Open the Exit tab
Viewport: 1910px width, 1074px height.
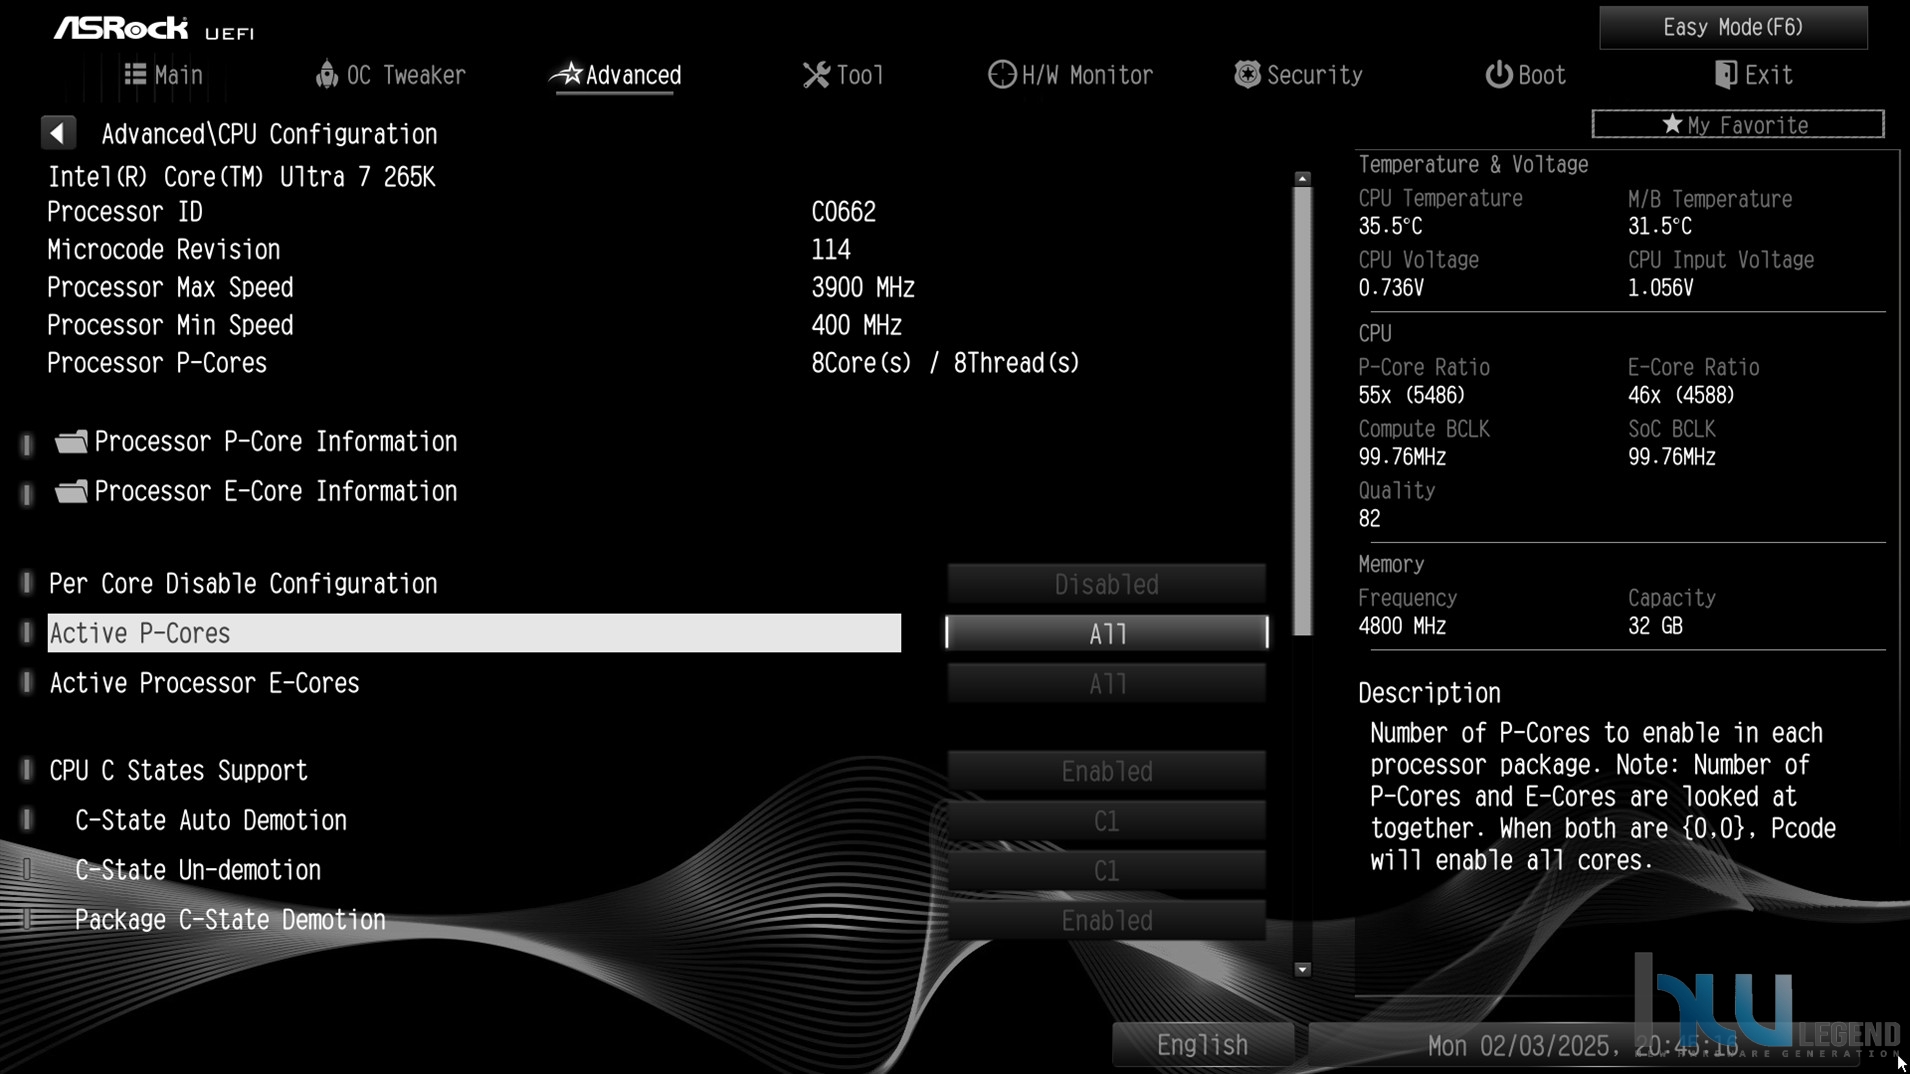point(1753,75)
